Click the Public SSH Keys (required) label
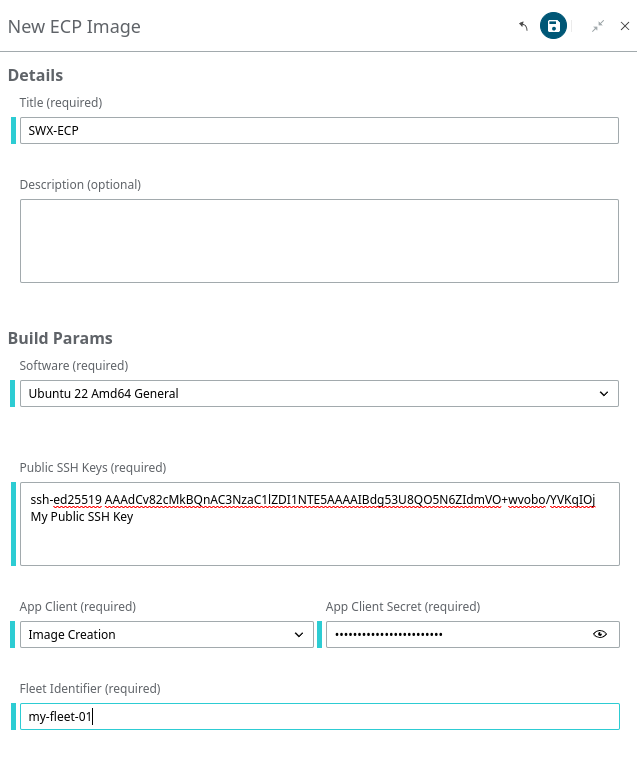 93,467
